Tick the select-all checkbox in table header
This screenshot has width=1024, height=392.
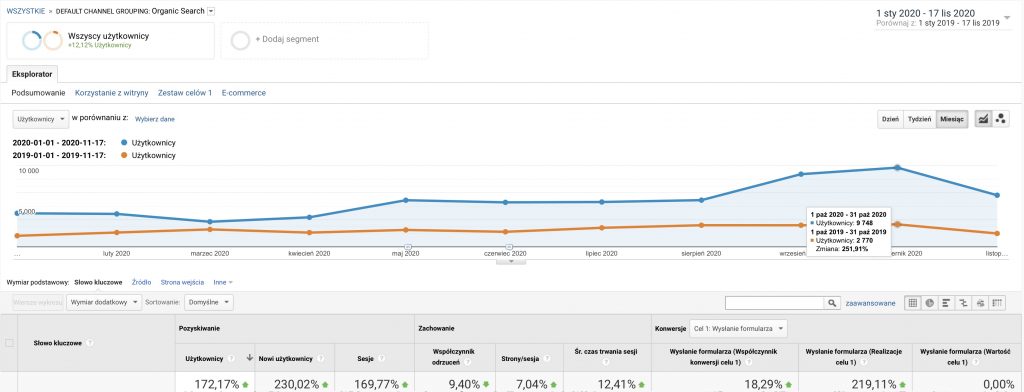pyautogui.click(x=9, y=343)
